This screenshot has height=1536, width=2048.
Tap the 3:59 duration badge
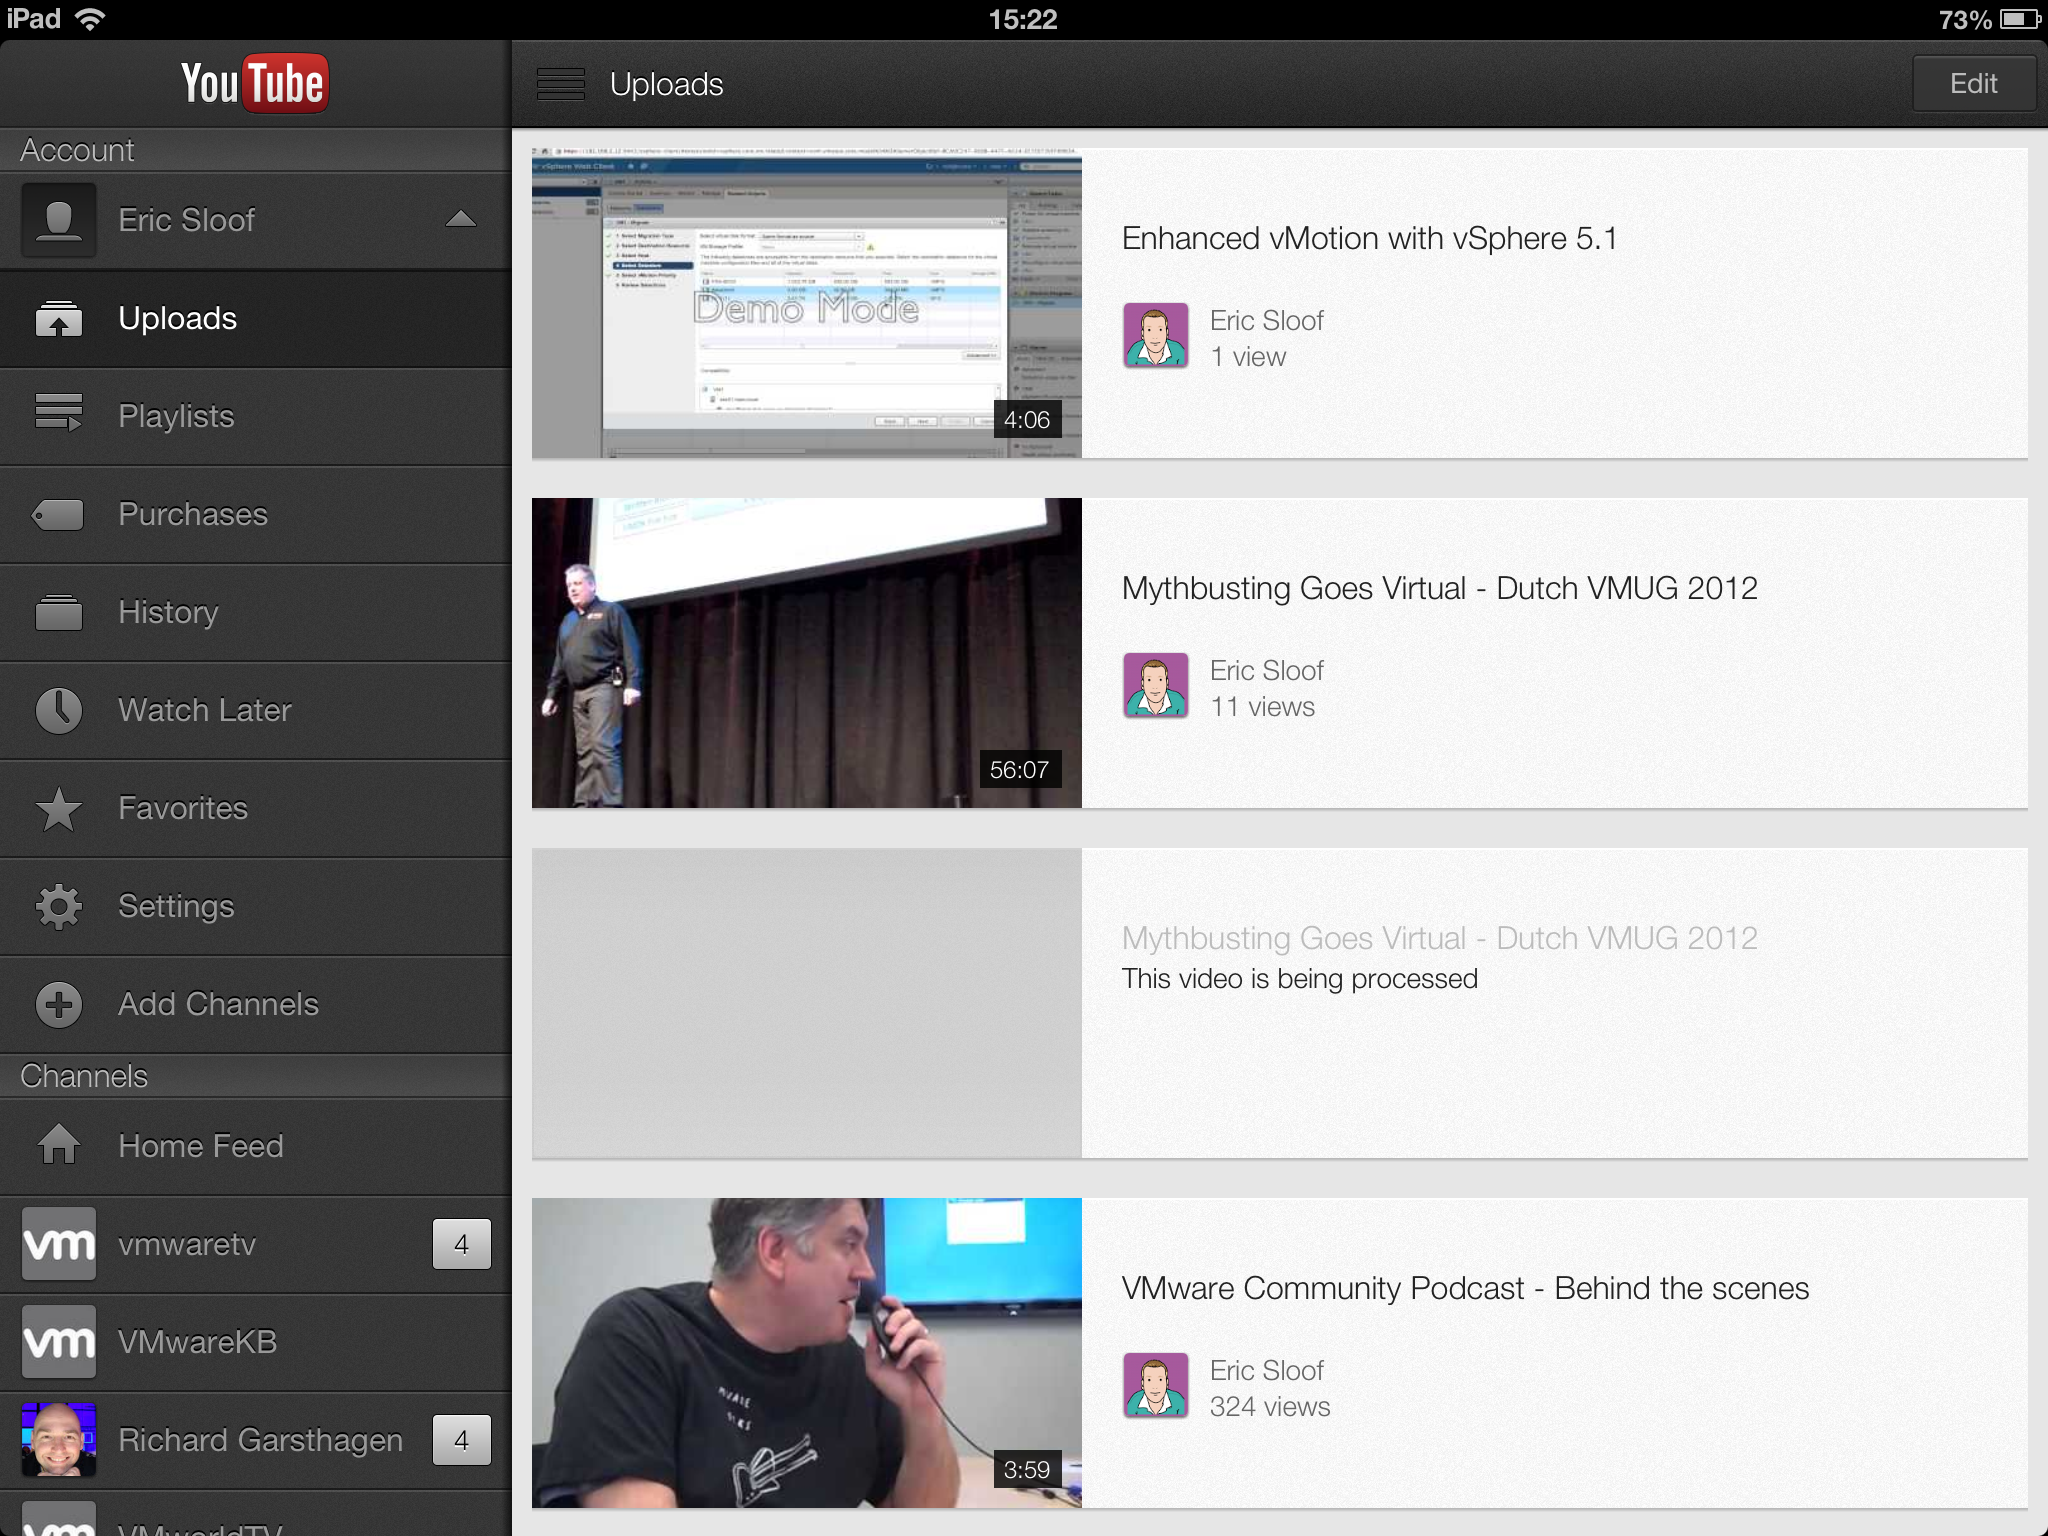(1027, 1470)
